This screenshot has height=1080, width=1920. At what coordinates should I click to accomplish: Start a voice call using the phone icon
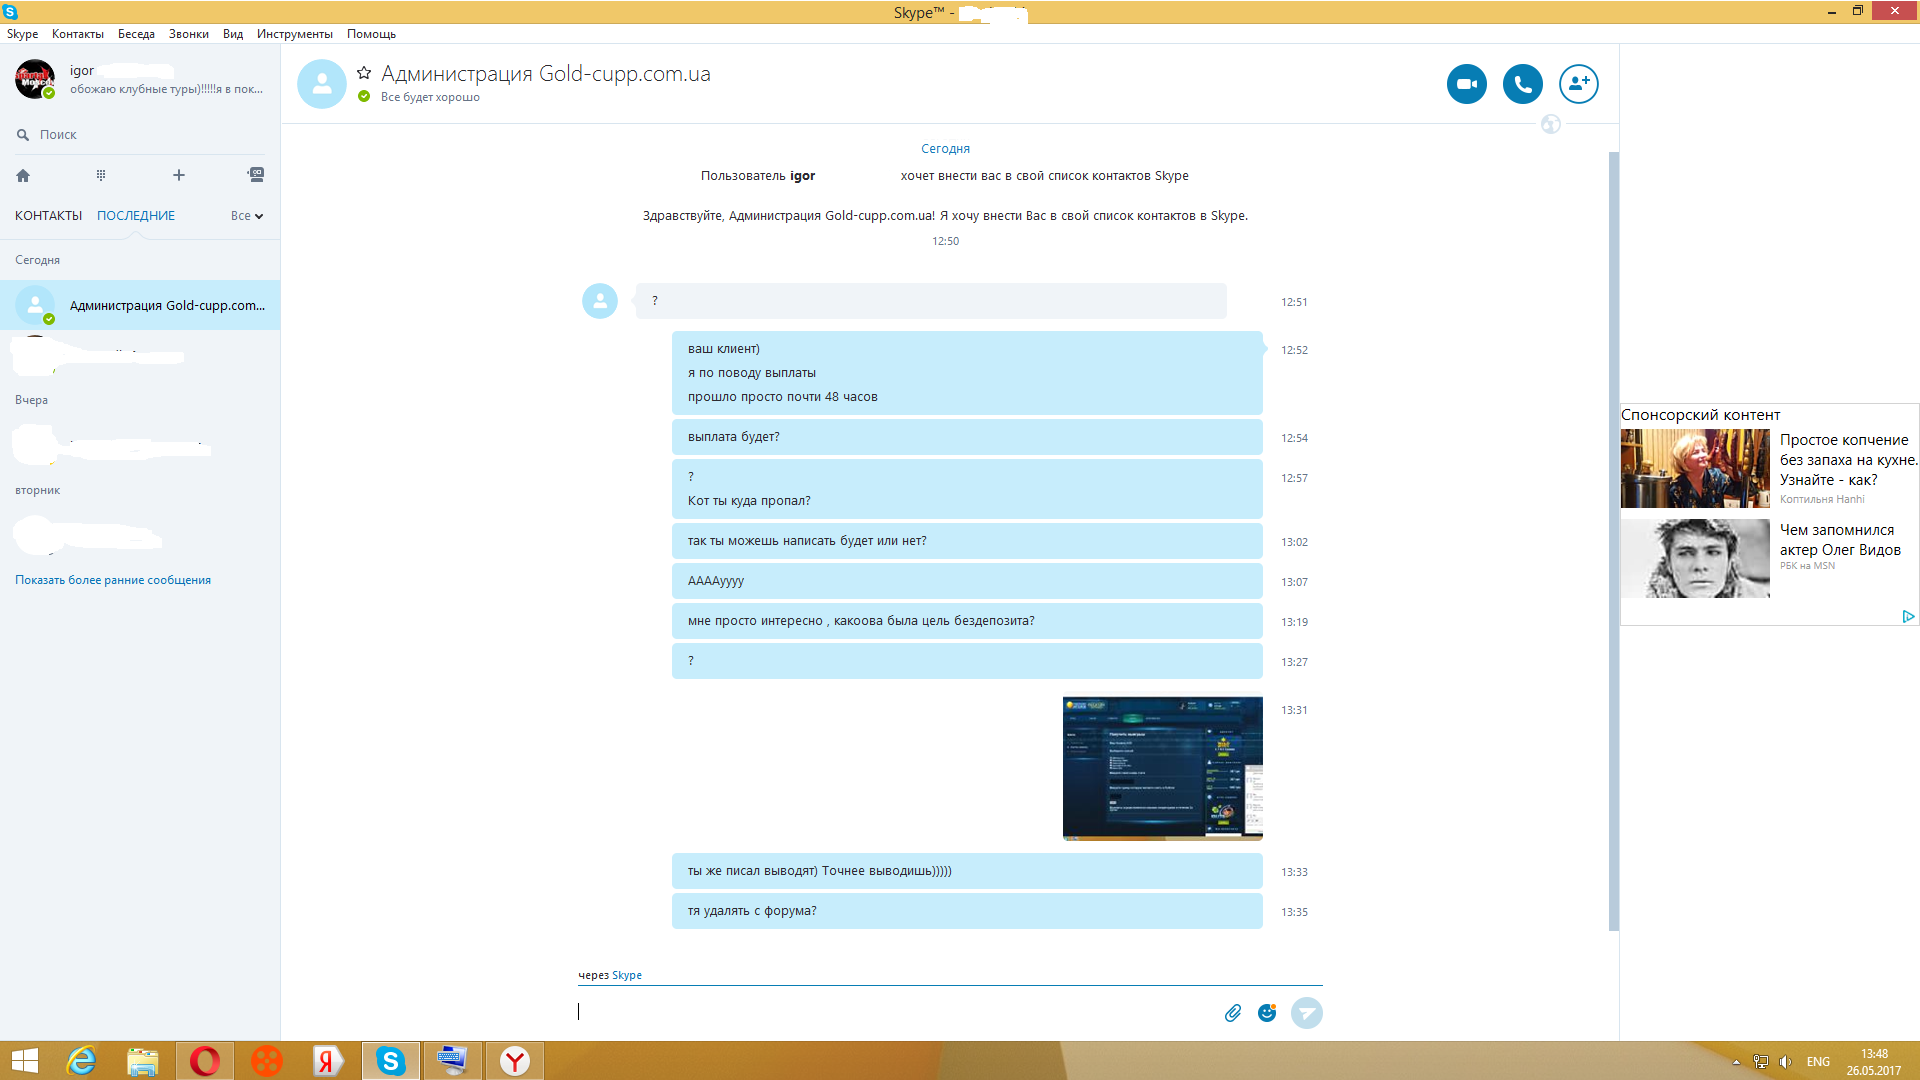[x=1522, y=84]
